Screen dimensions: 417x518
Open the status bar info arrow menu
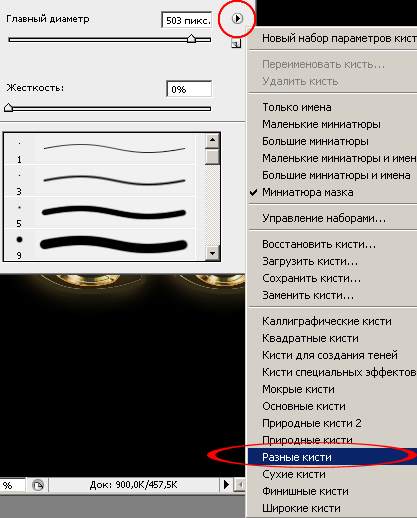coord(226,484)
